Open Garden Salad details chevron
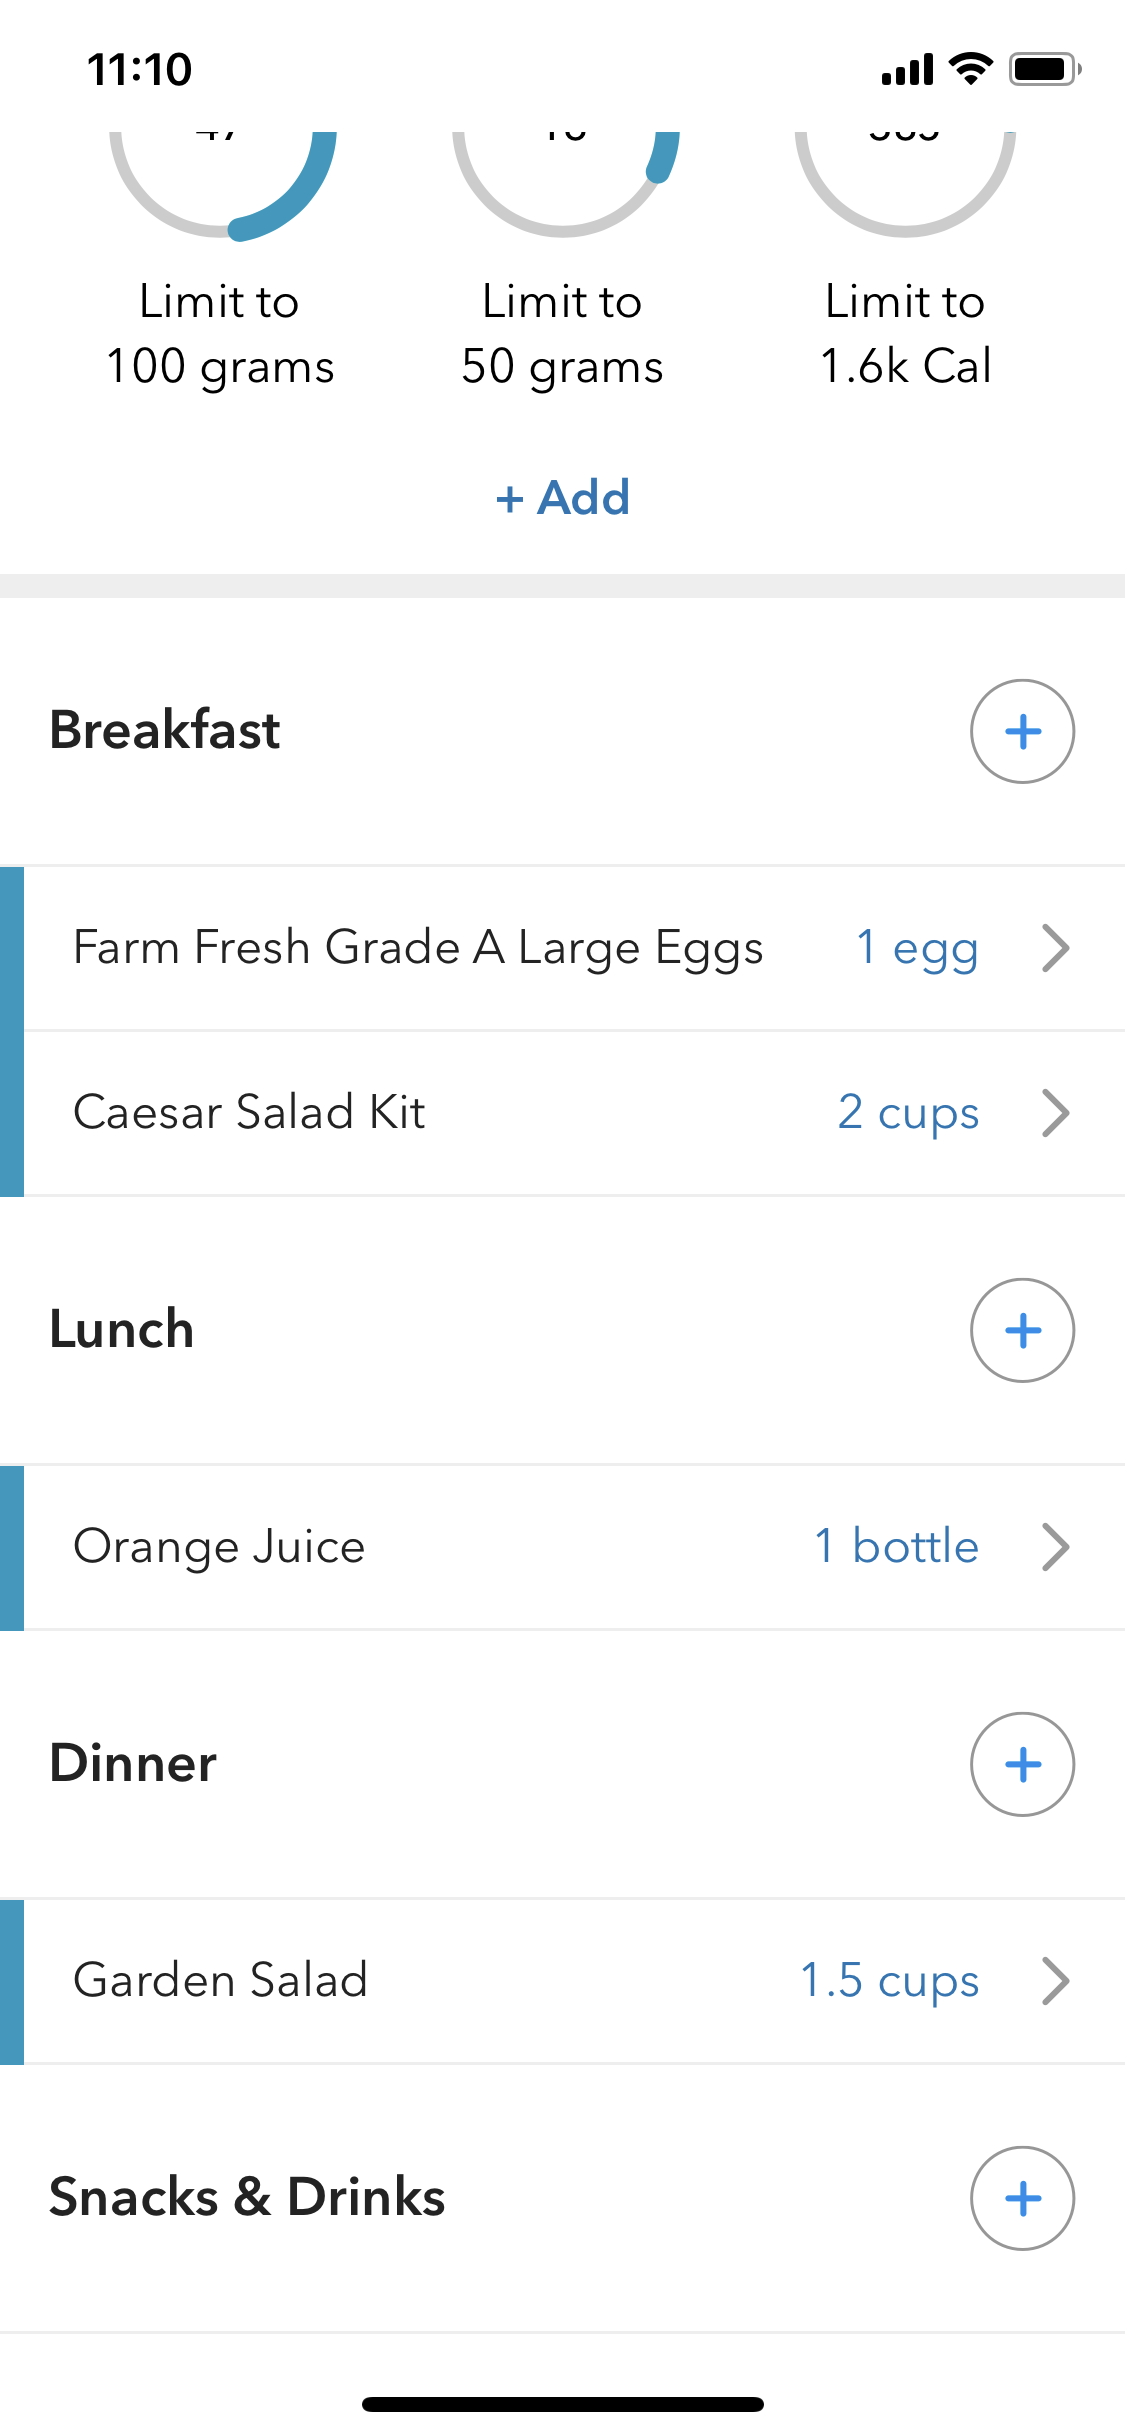The image size is (1125, 2436). tap(1055, 1981)
